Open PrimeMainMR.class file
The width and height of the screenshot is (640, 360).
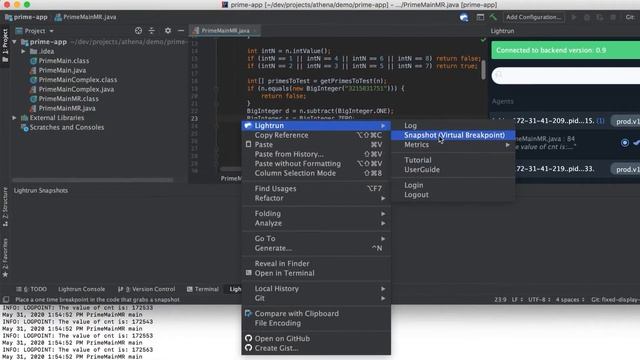68,99
